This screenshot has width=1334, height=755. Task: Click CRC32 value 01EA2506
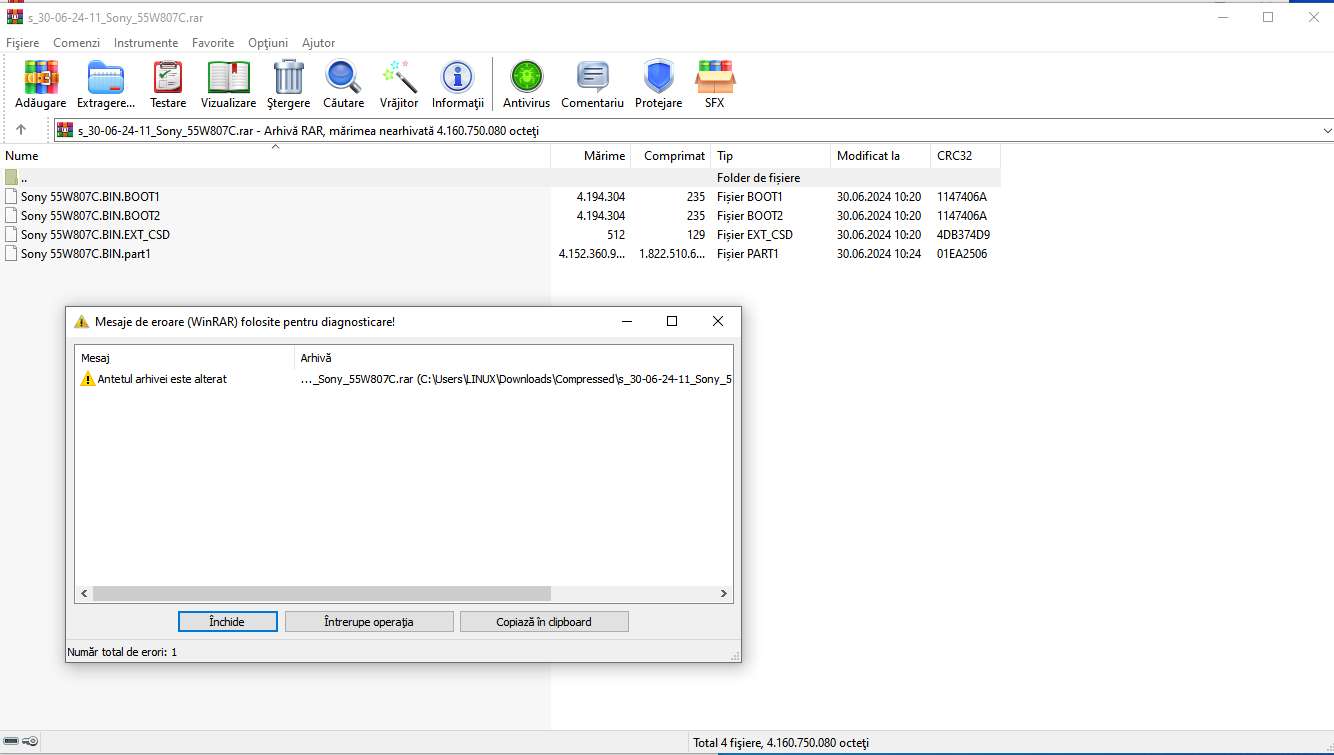962,254
